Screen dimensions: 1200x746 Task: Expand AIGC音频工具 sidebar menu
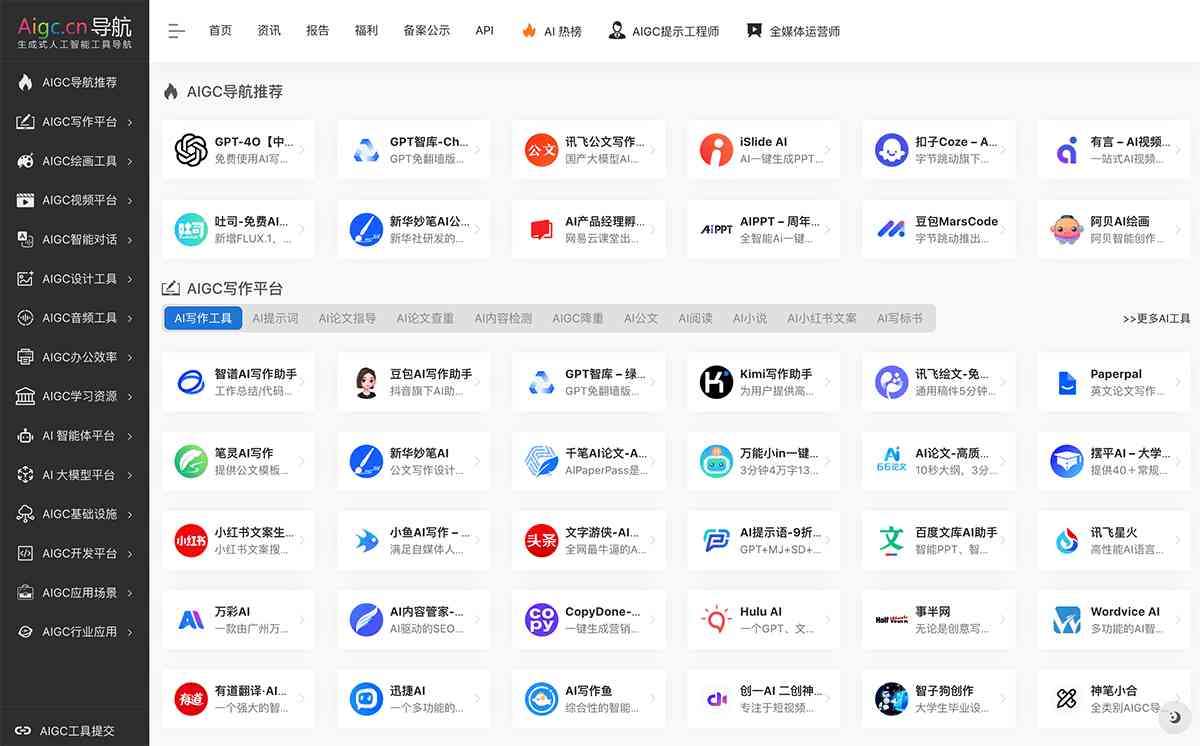click(x=74, y=318)
